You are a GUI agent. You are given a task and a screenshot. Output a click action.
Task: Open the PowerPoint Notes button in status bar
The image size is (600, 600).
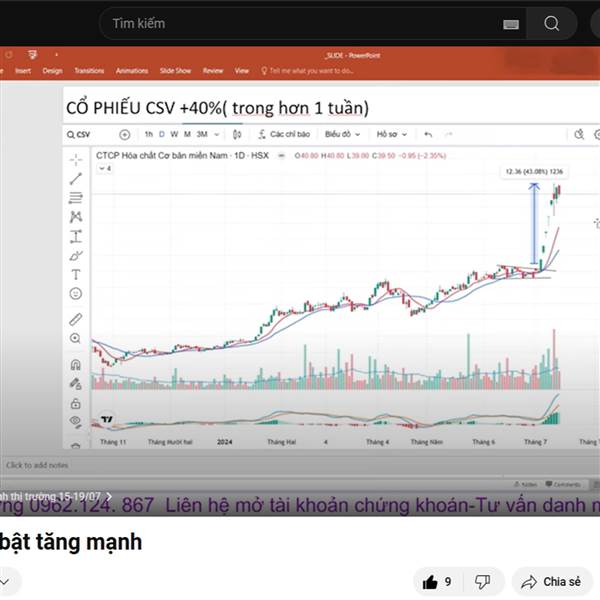[x=525, y=484]
